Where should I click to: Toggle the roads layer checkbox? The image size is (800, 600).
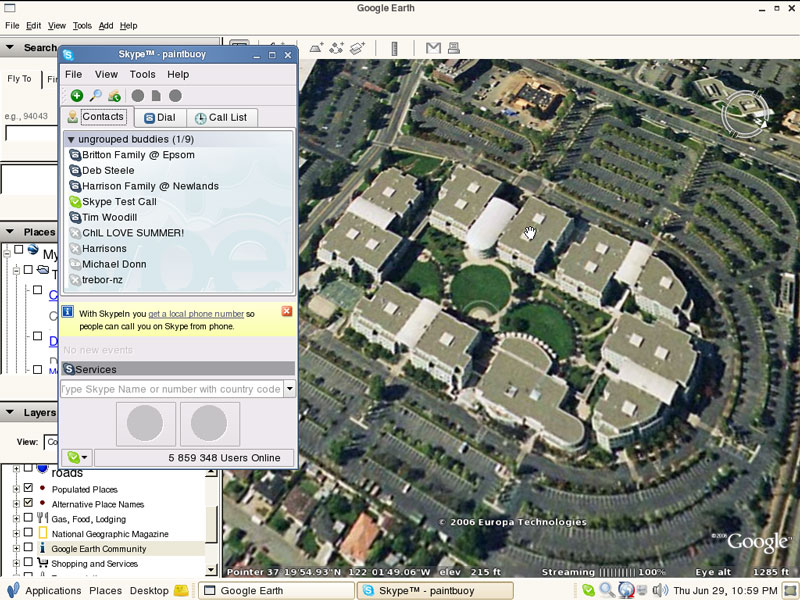pyautogui.click(x=29, y=467)
